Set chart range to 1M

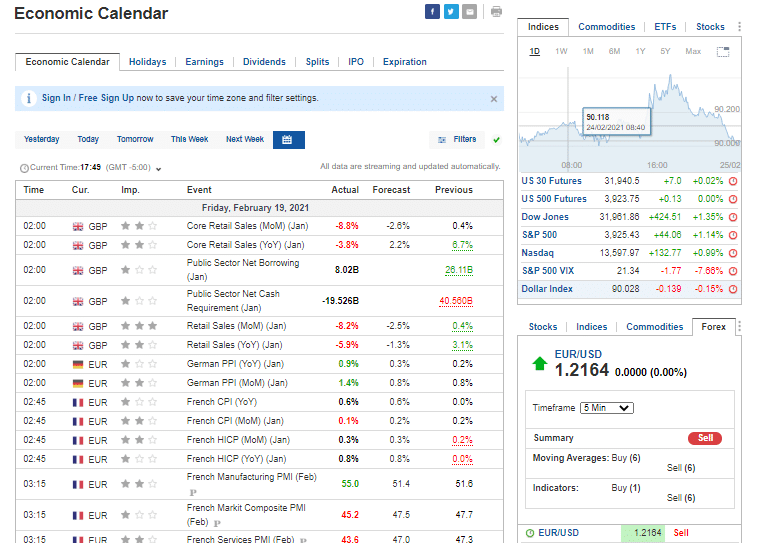tap(588, 51)
